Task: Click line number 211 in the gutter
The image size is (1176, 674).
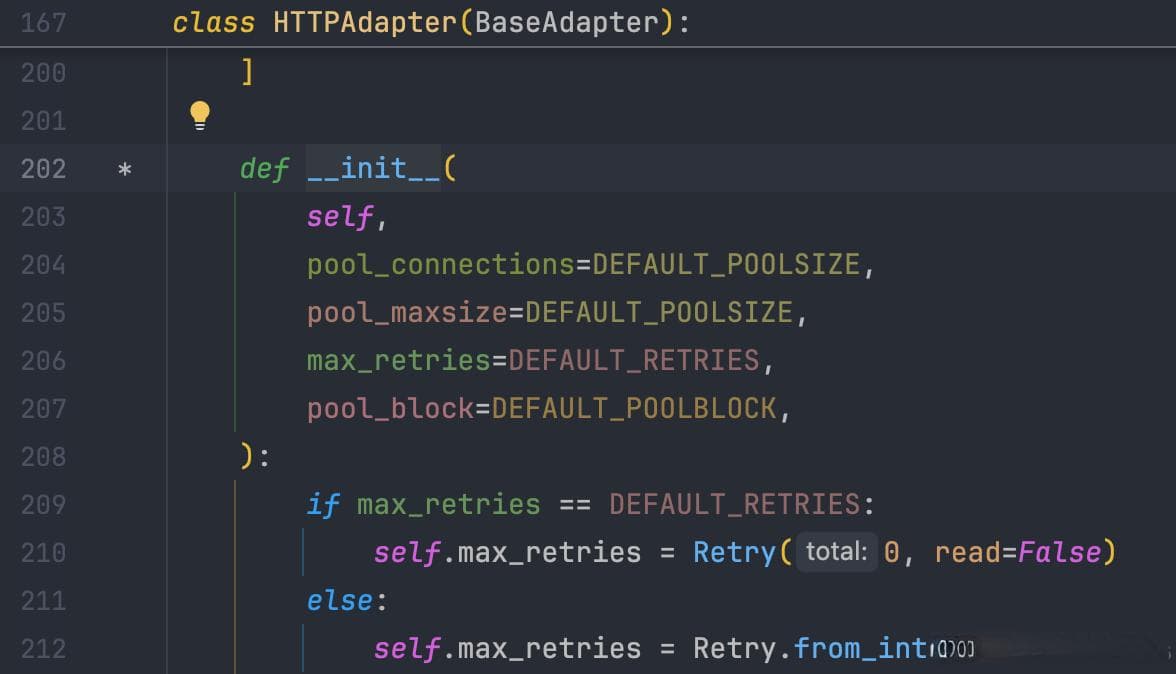Action: click(x=44, y=601)
